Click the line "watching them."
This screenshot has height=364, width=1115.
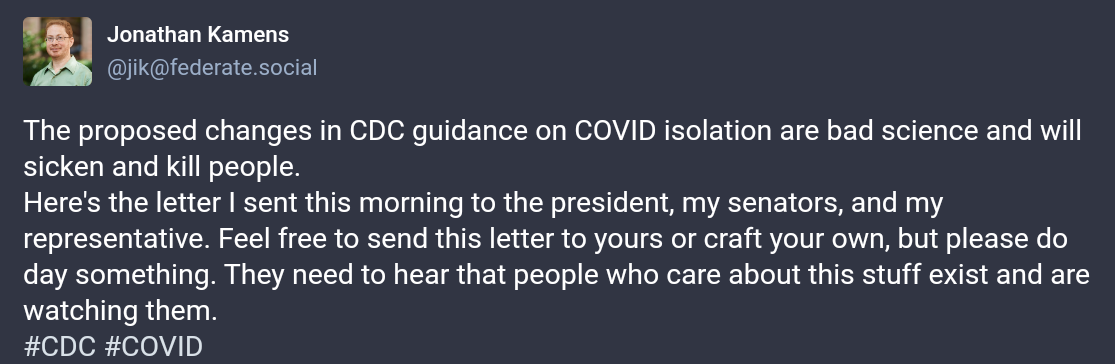click(x=120, y=311)
